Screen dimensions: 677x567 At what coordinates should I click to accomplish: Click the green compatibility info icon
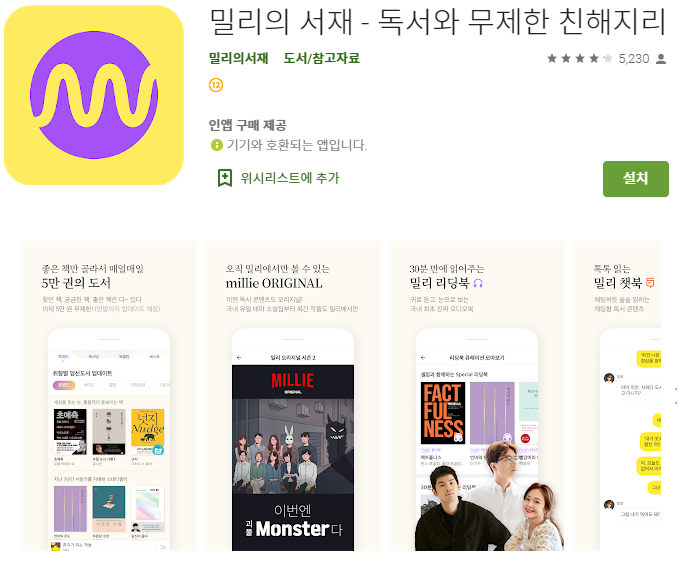point(216,145)
